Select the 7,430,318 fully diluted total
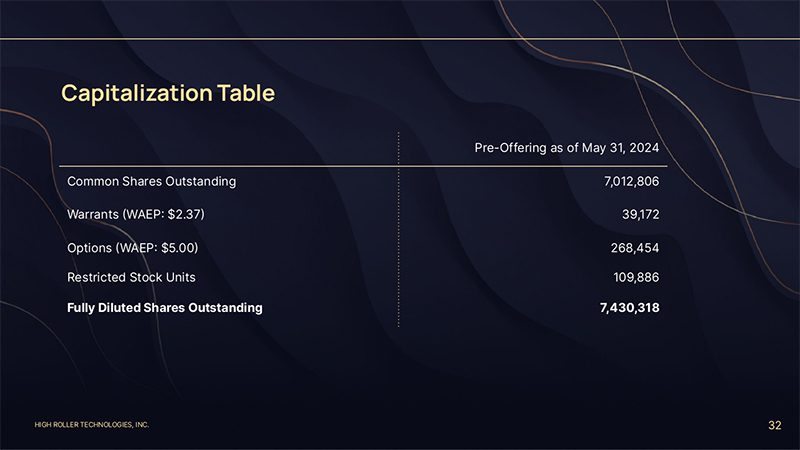800x450 pixels. tap(628, 308)
